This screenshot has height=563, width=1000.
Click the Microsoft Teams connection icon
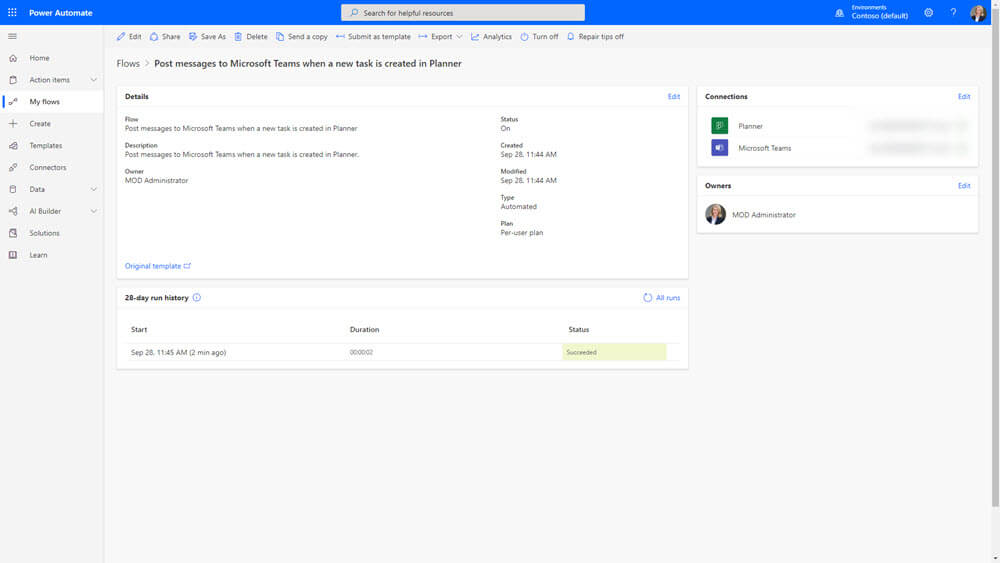(x=719, y=148)
